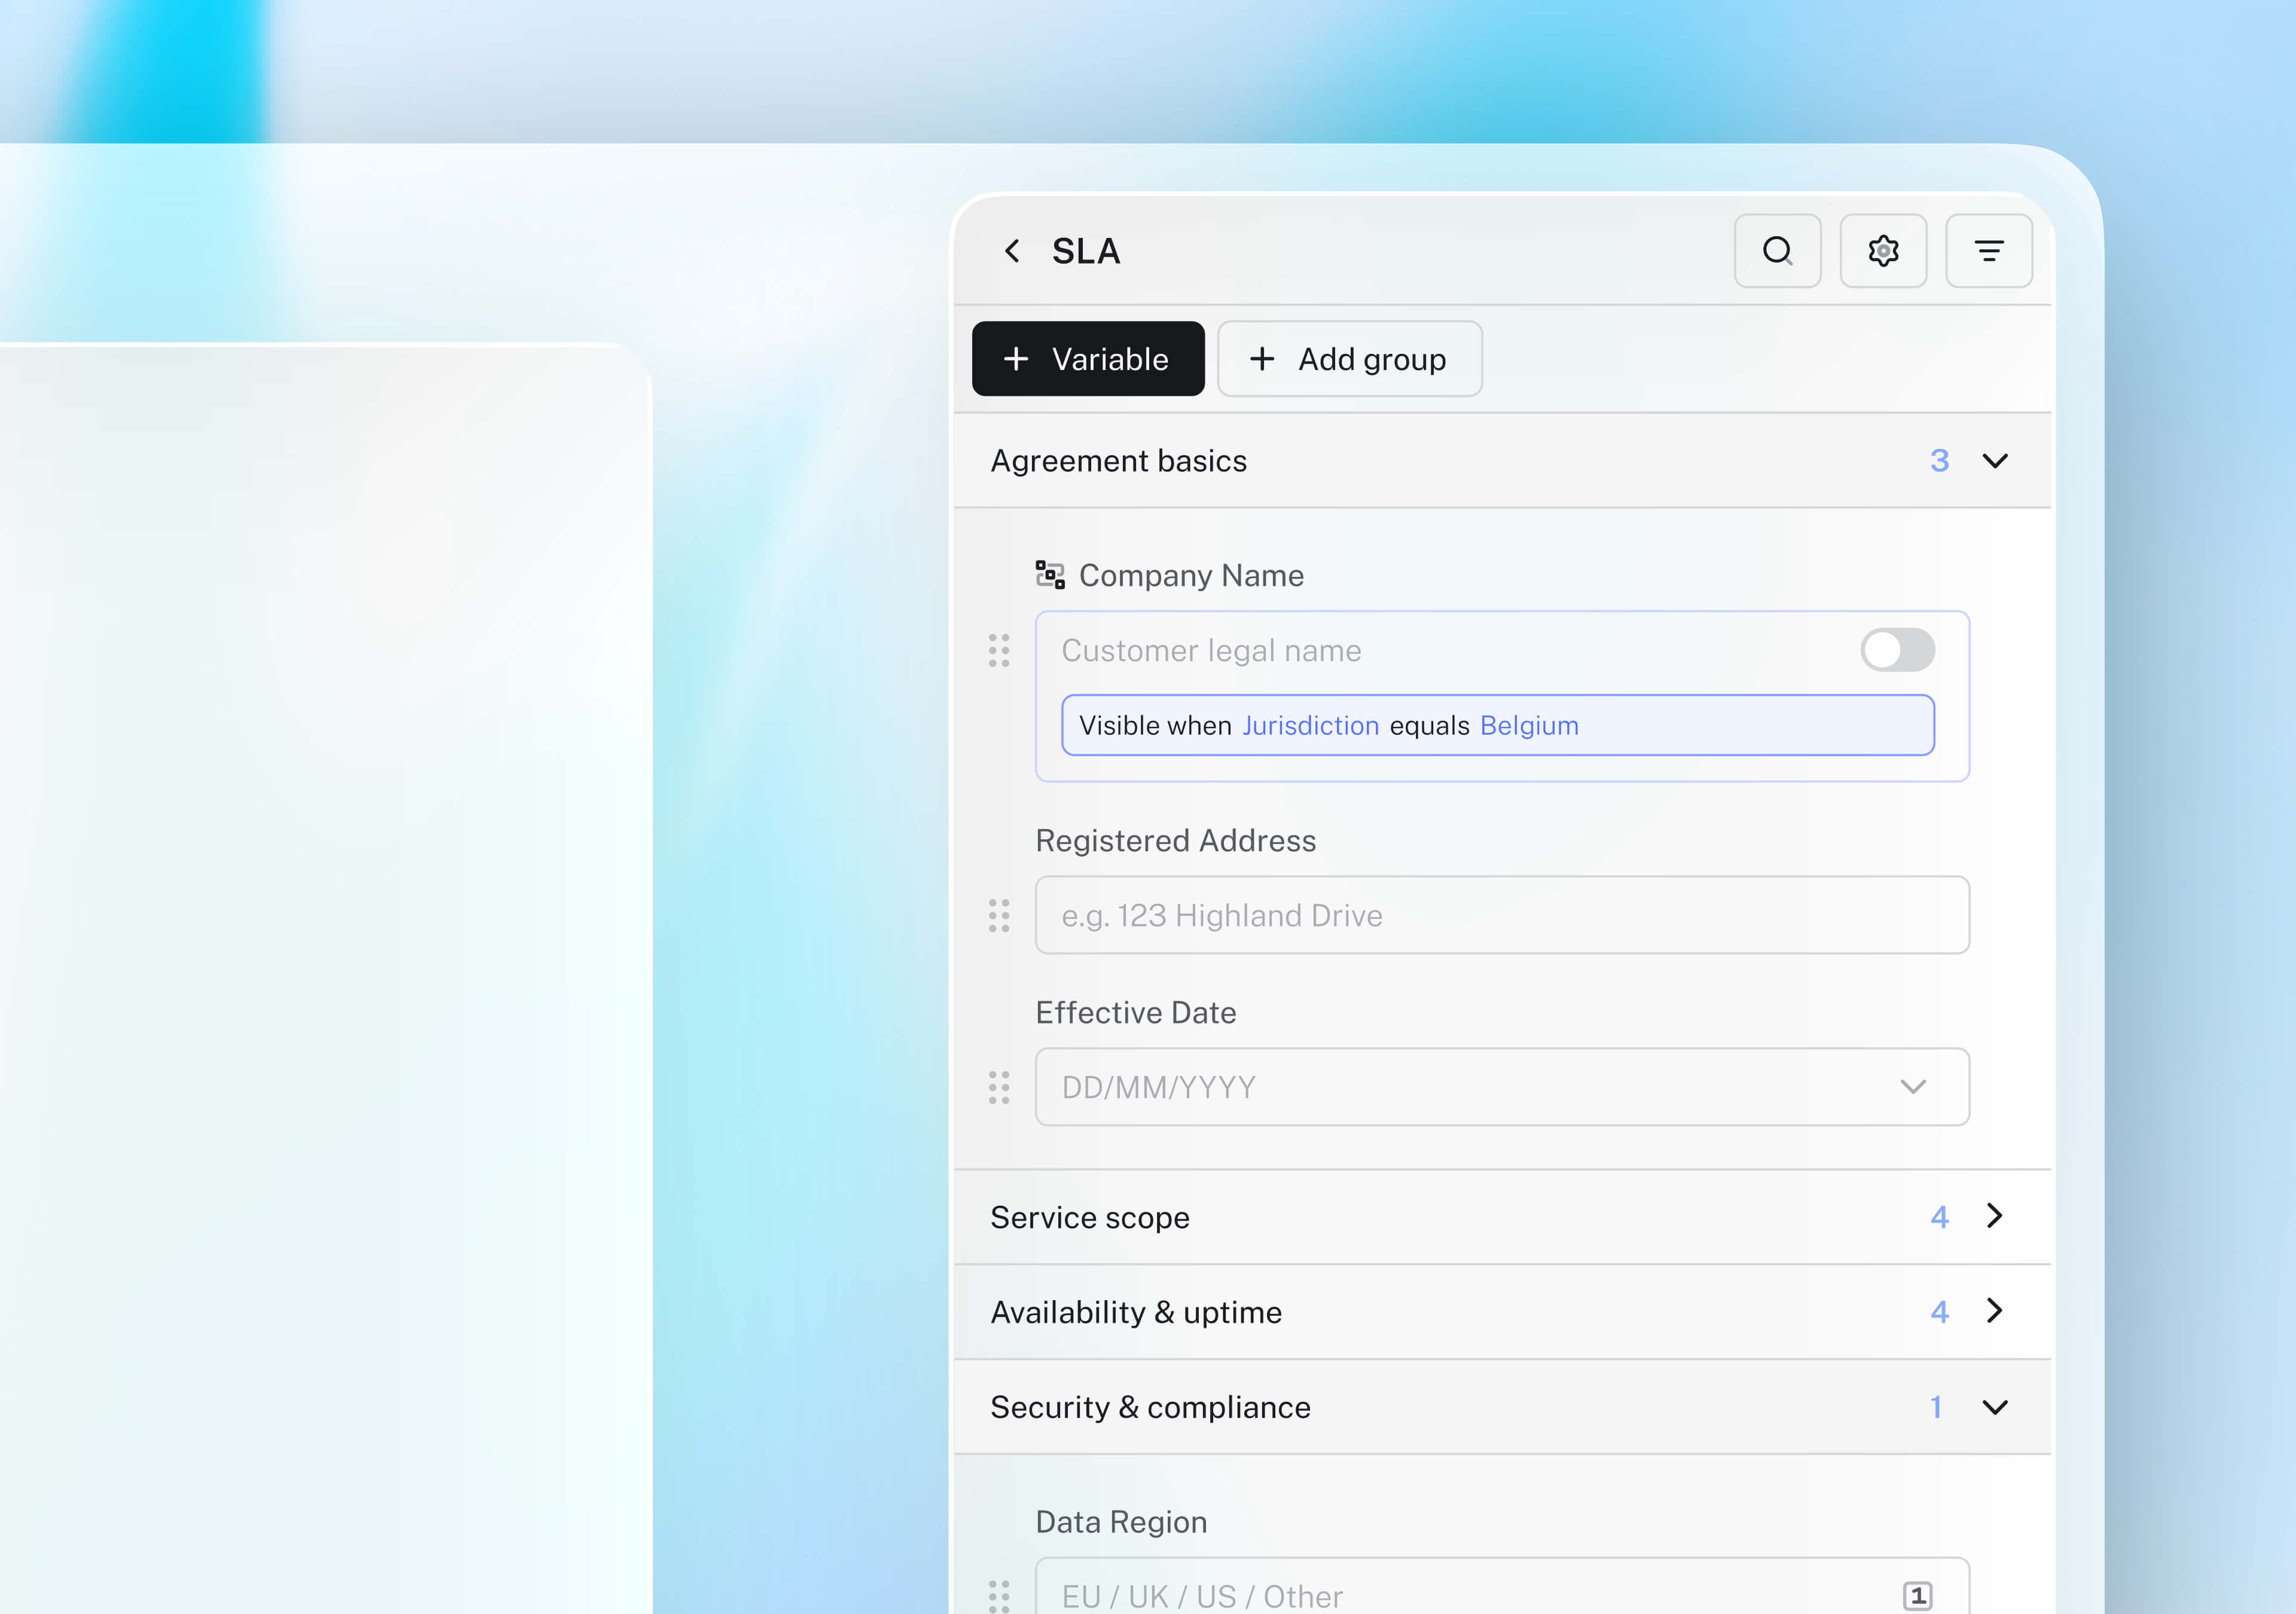Image resolution: width=2296 pixels, height=1614 pixels.
Task: Click the Company Name variable type icon
Action: coord(1049,575)
